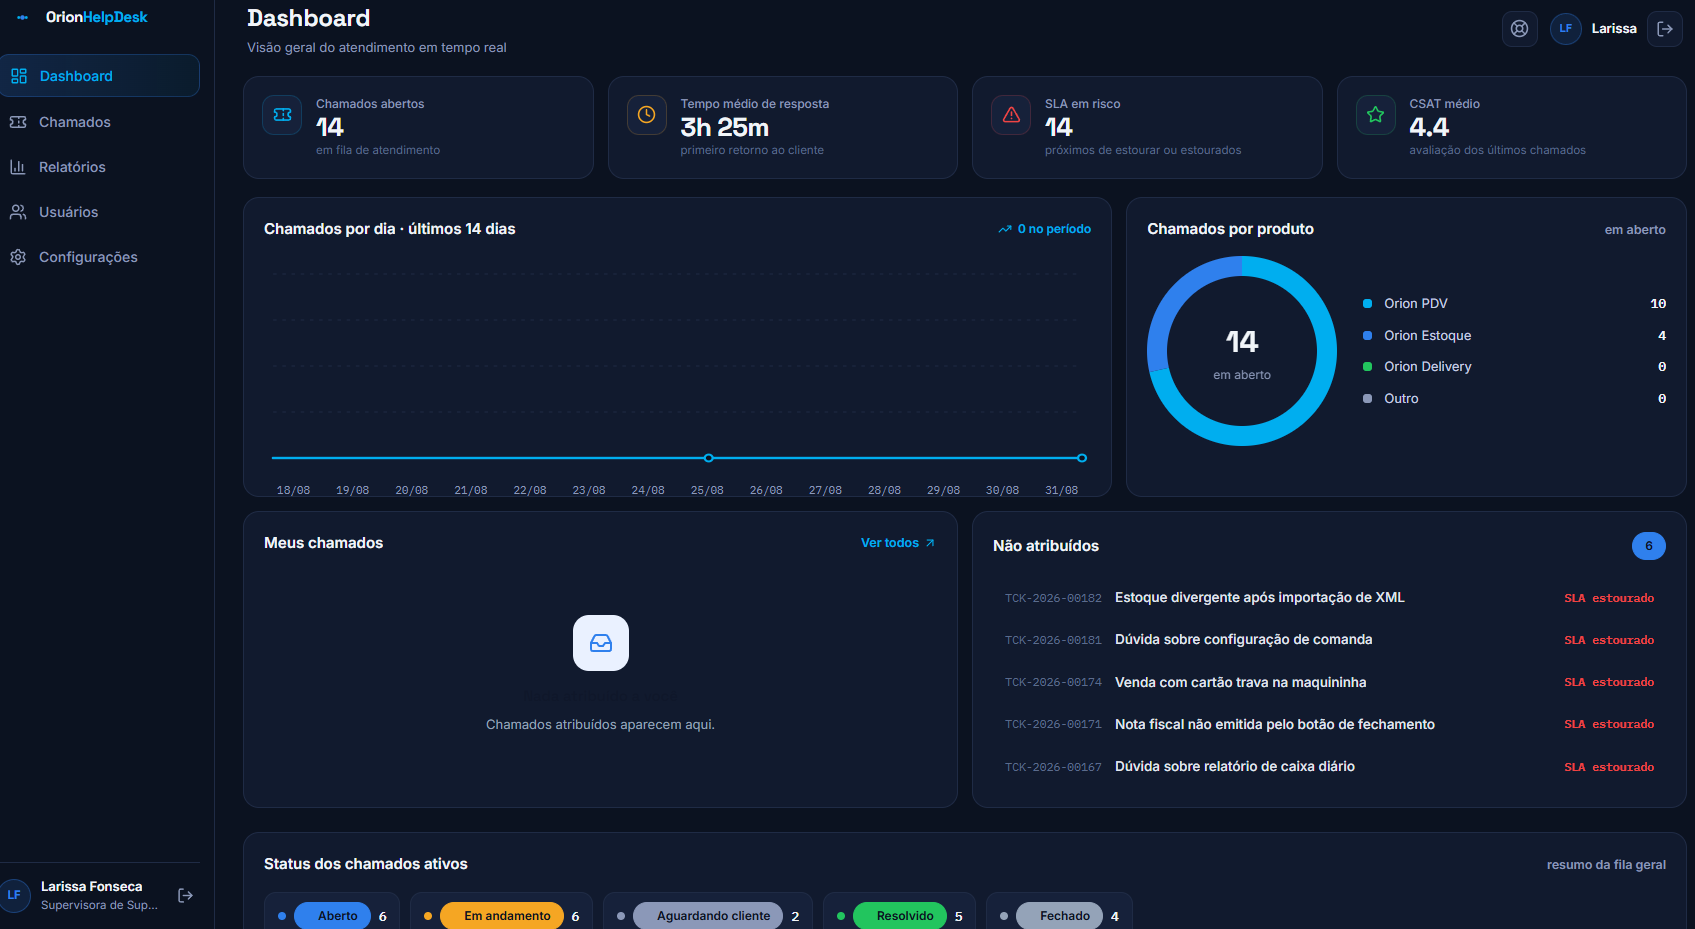Open ticket 'Venda com cartão trava na maquininha'

coord(1329,682)
